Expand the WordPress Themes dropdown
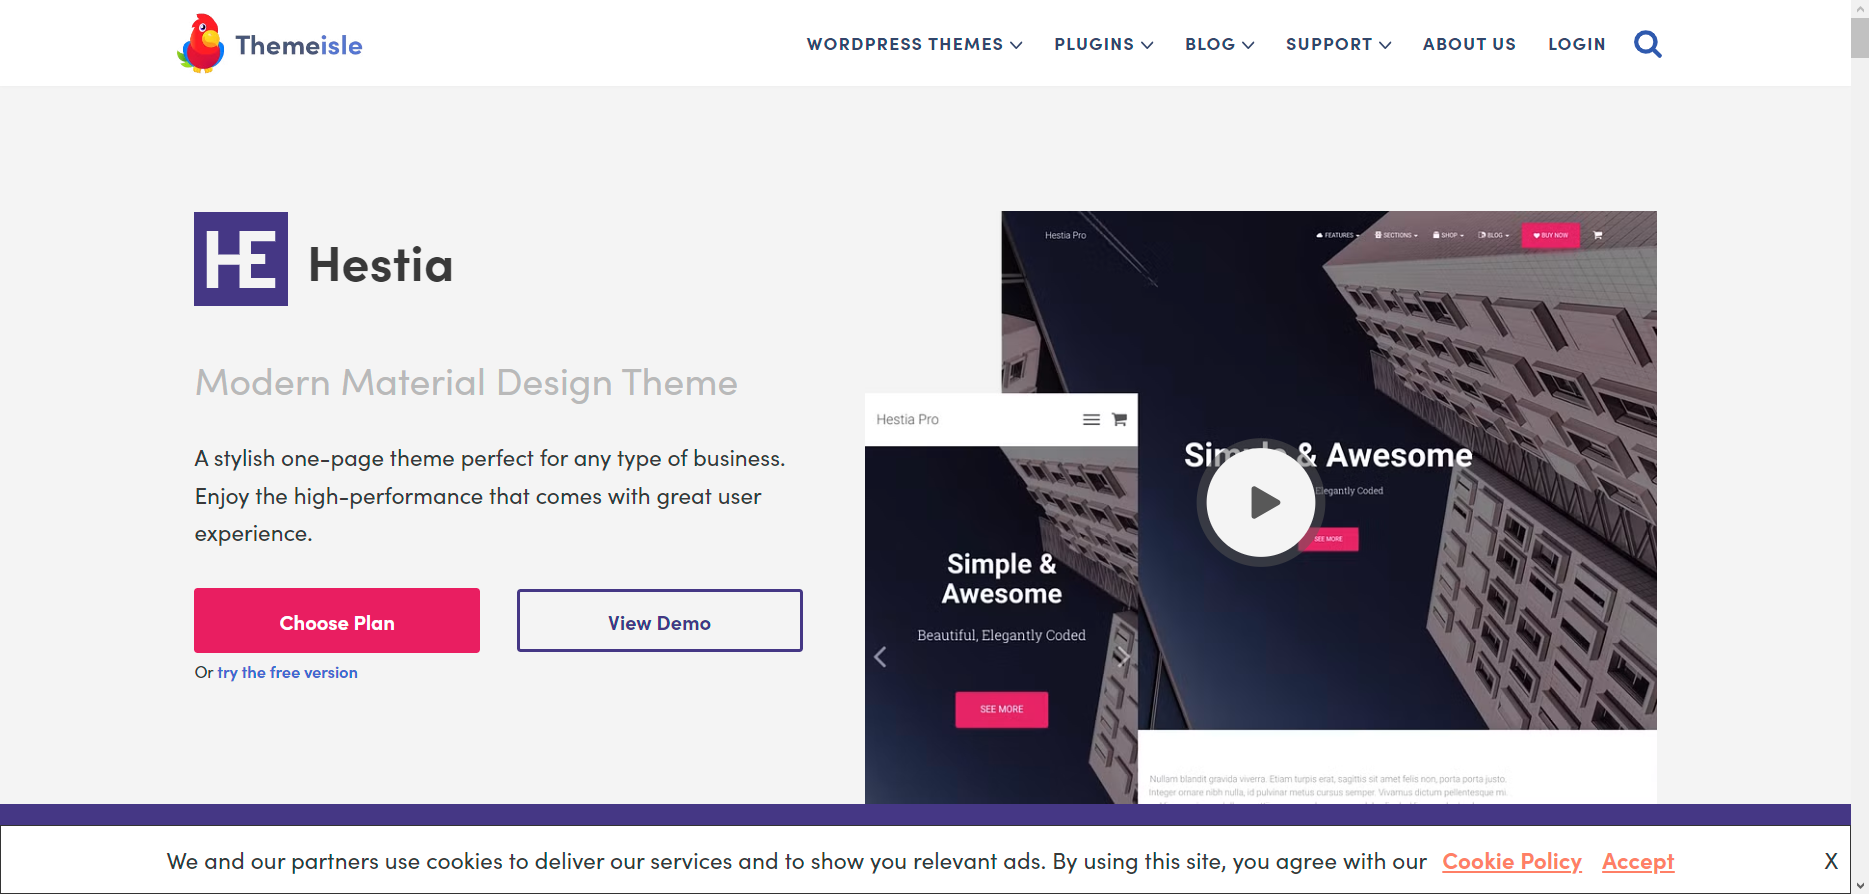The height and width of the screenshot is (894, 1869). pos(914,44)
